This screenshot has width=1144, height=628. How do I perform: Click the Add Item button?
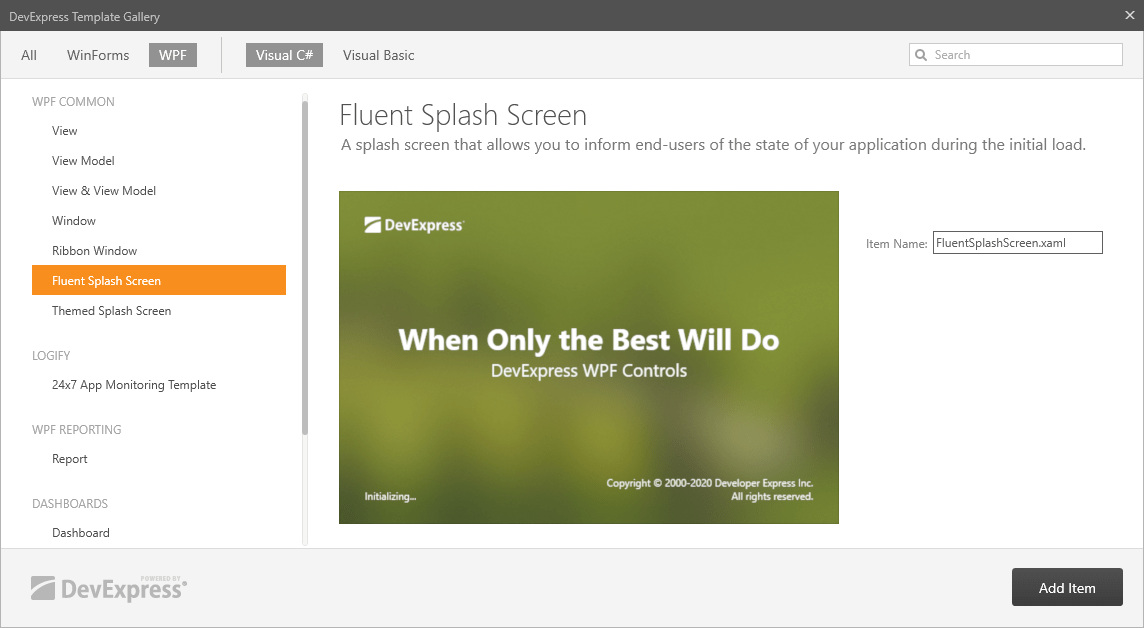pyautogui.click(x=1067, y=587)
